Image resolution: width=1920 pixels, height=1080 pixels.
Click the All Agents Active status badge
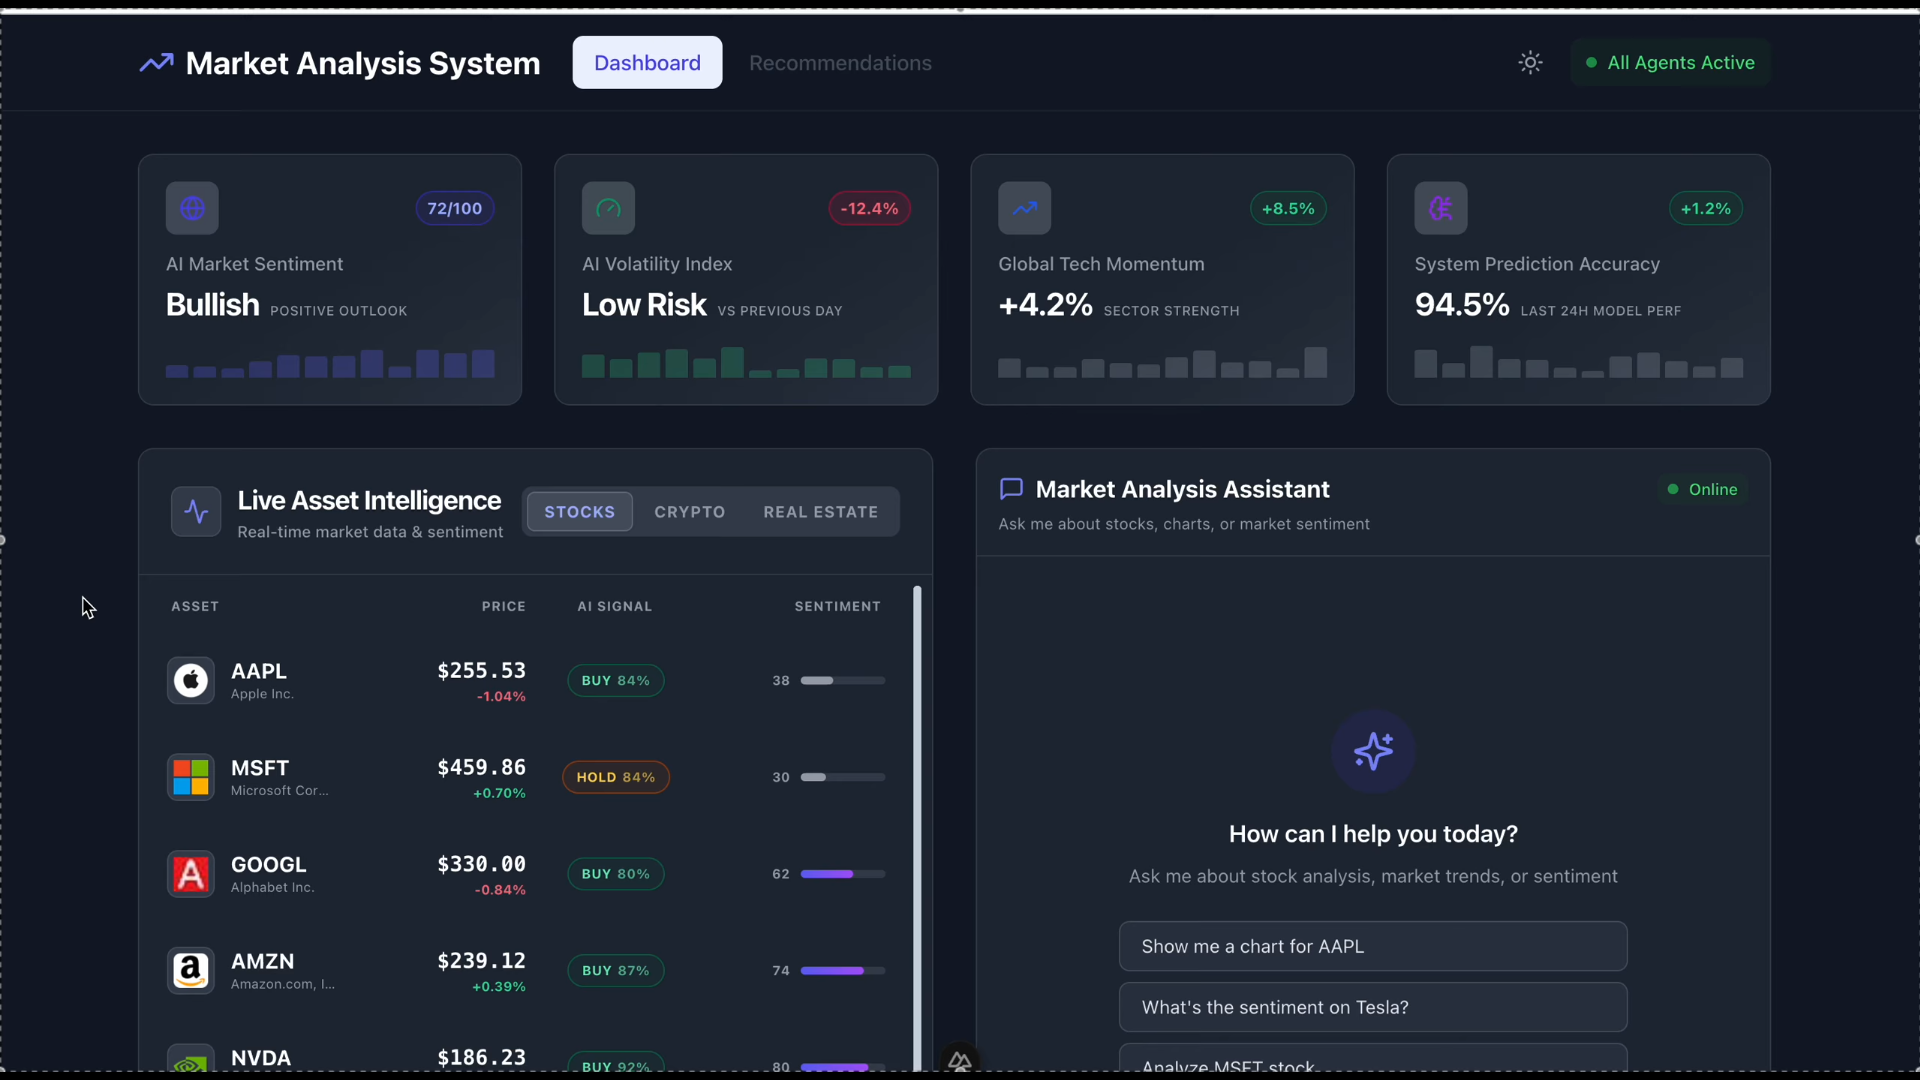pos(1670,63)
